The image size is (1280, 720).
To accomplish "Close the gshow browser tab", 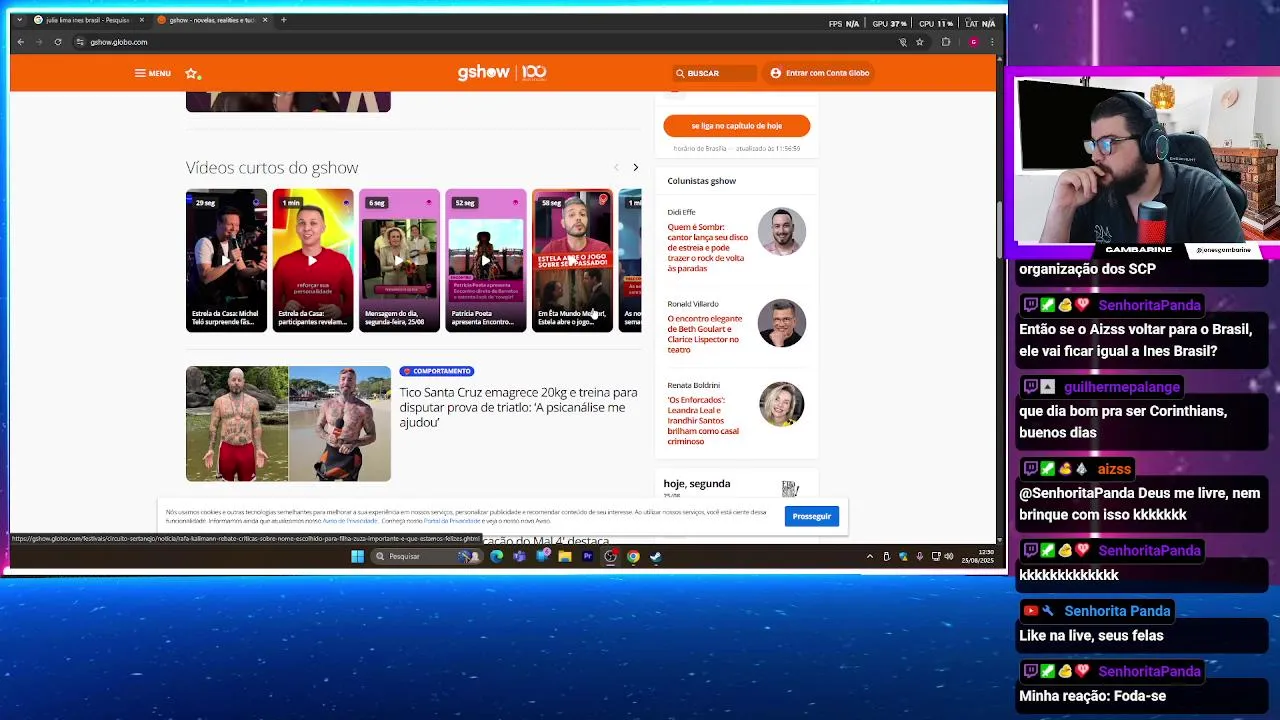I will click(265, 20).
